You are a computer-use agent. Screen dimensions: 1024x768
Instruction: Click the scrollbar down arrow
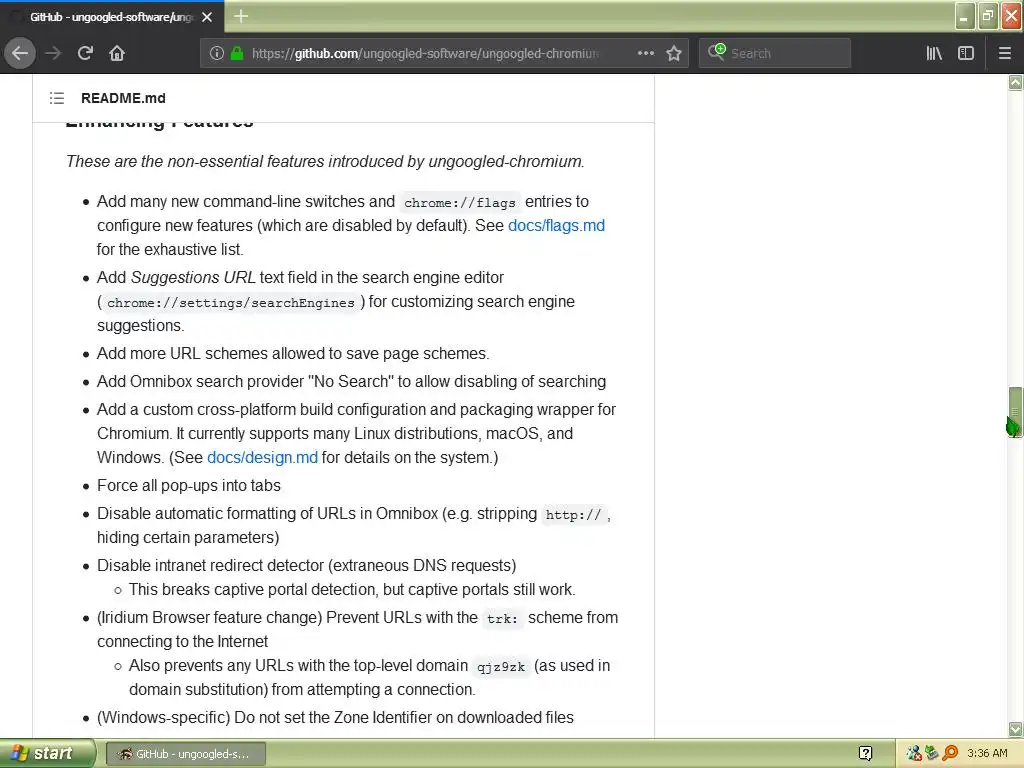[x=1015, y=729]
